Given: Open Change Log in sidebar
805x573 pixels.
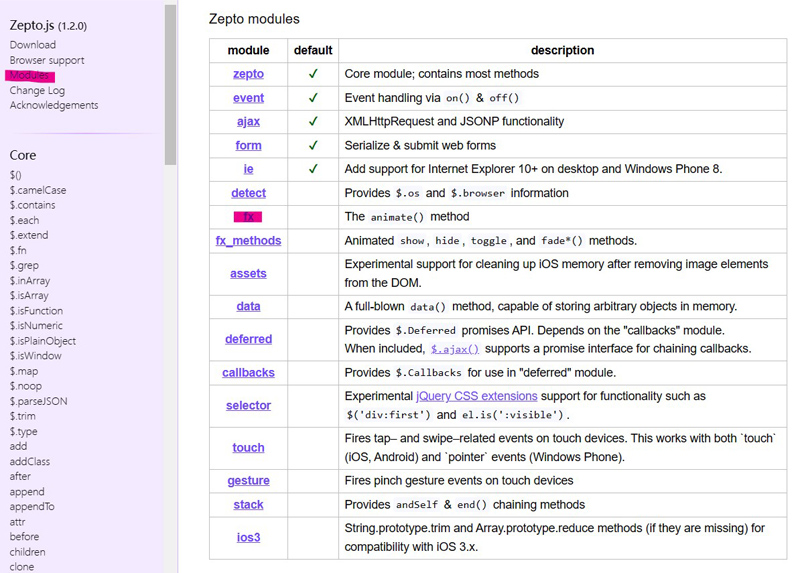Looking at the screenshot, I should pos(37,90).
